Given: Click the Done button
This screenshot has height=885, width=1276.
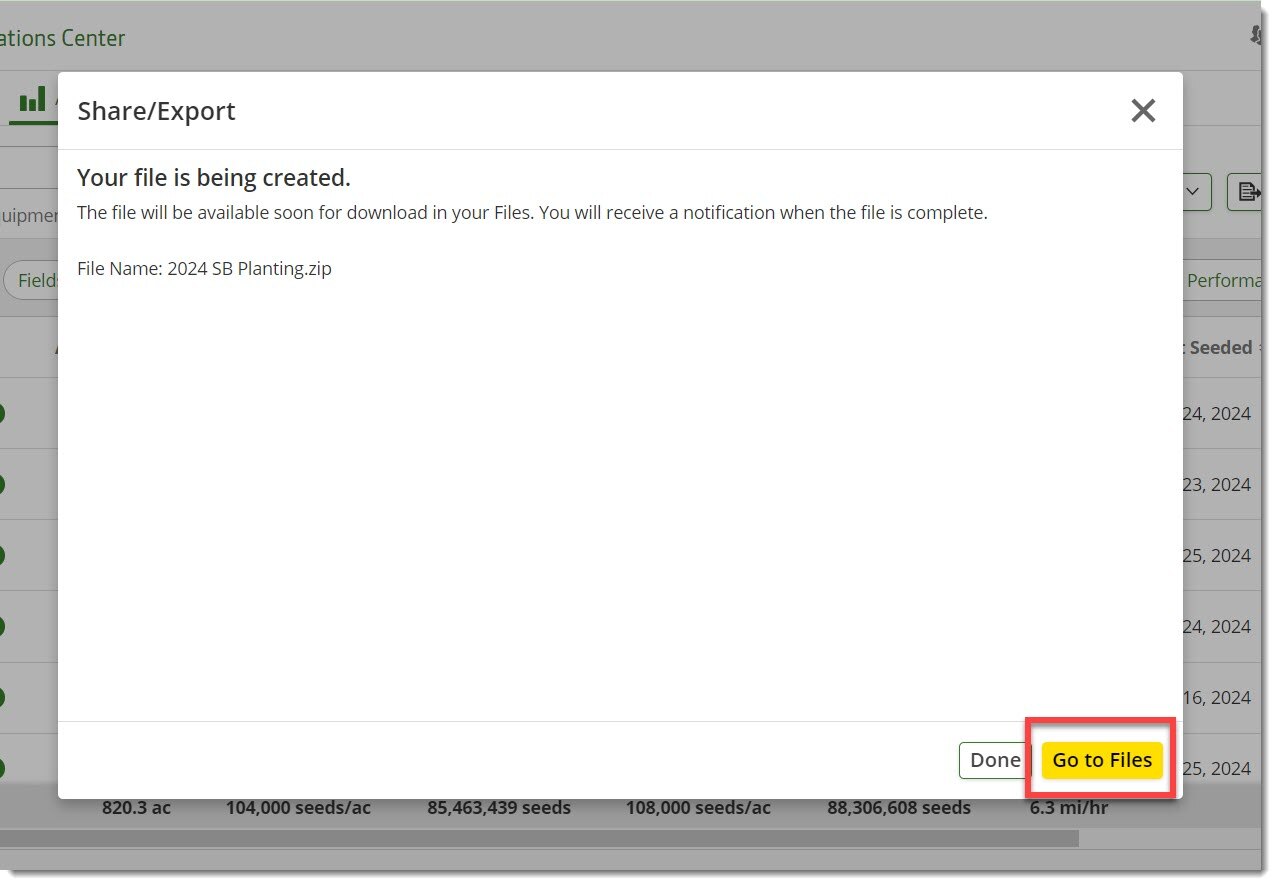Looking at the screenshot, I should pyautogui.click(x=993, y=760).
